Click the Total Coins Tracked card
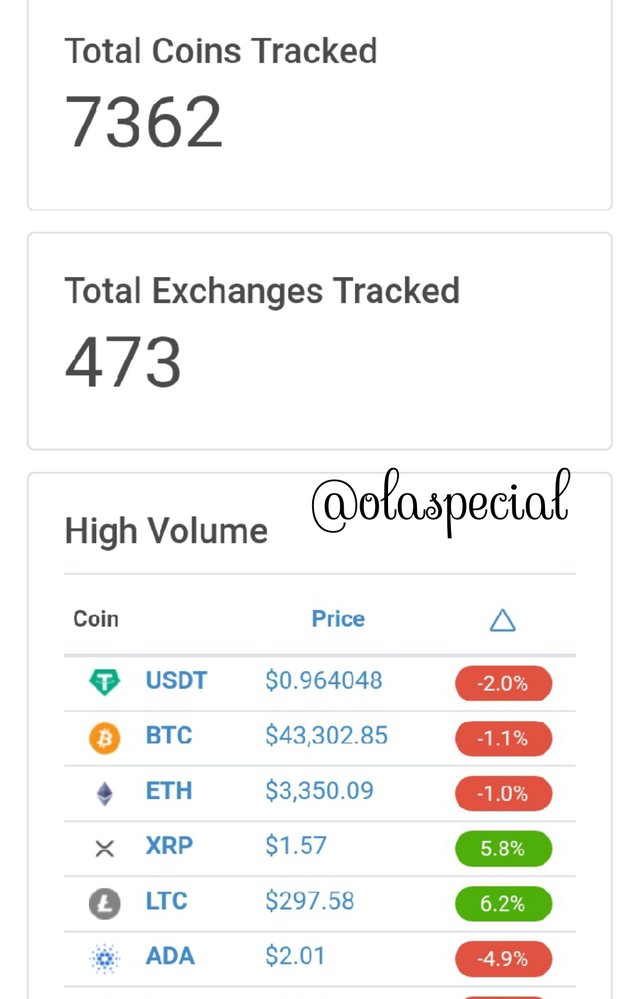The width and height of the screenshot is (640, 999). tap(320, 105)
